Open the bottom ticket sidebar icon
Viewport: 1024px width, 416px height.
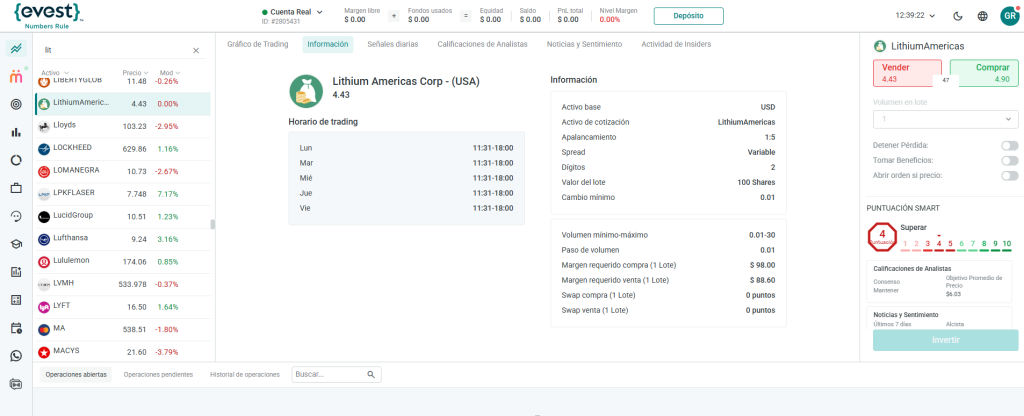point(16,384)
